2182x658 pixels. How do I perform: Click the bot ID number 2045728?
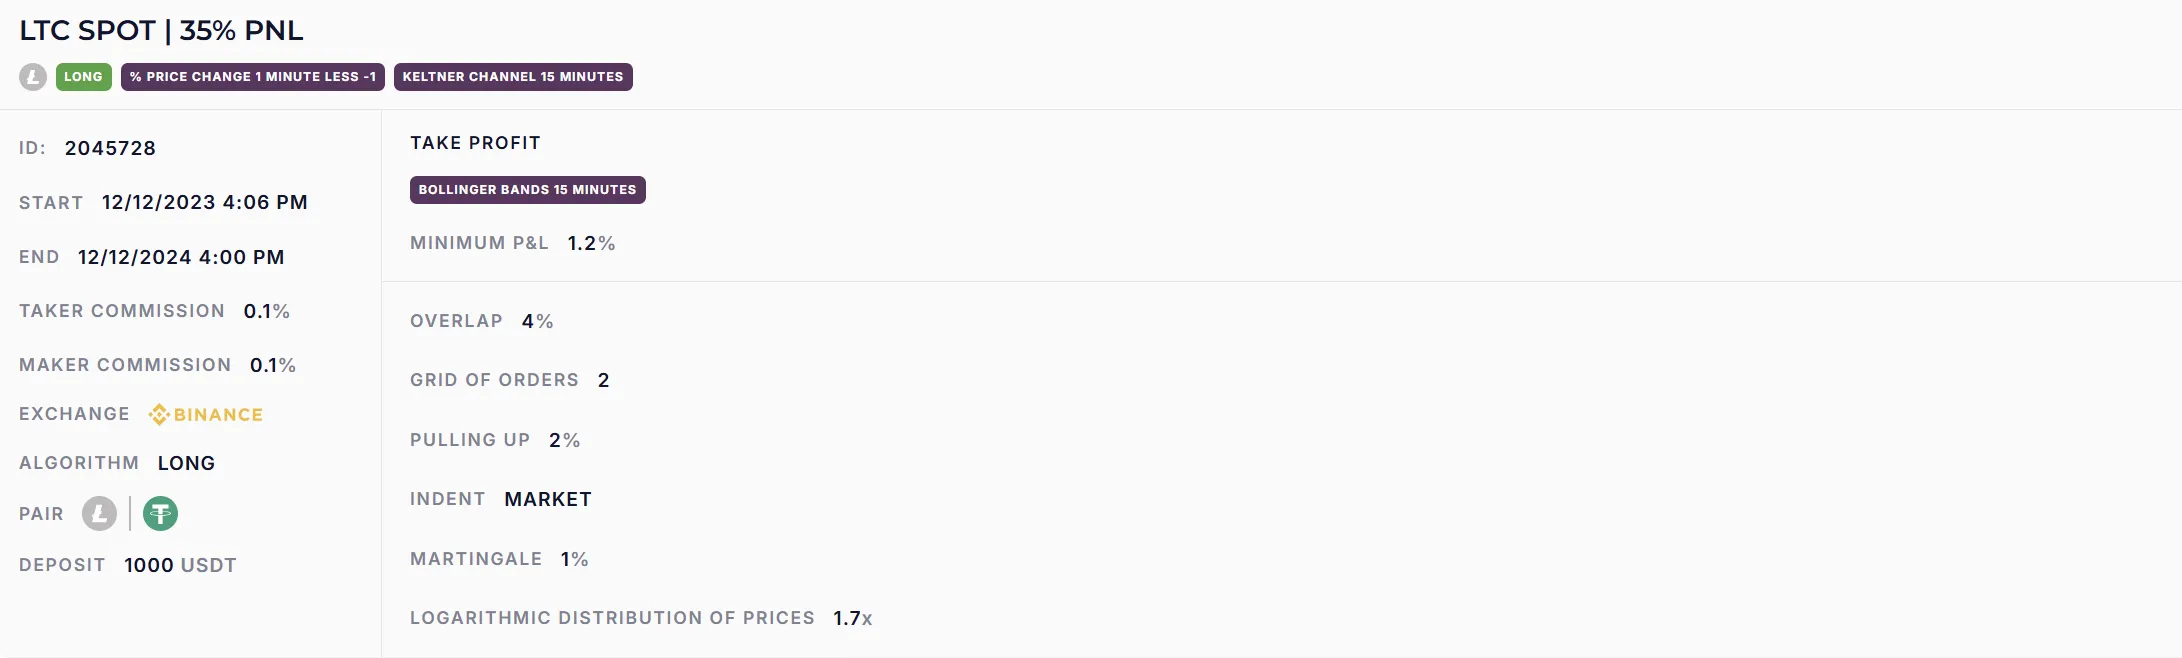pos(110,149)
